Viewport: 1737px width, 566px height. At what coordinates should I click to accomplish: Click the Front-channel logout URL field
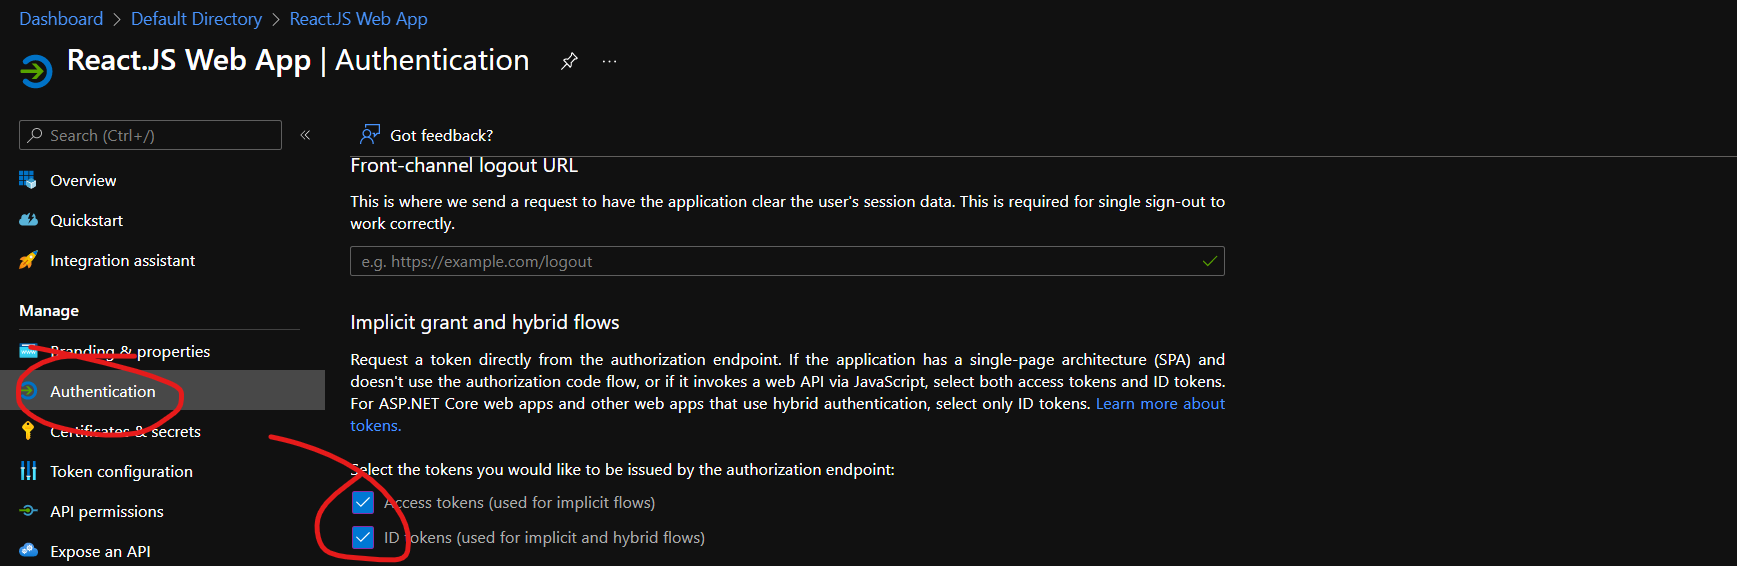[787, 261]
